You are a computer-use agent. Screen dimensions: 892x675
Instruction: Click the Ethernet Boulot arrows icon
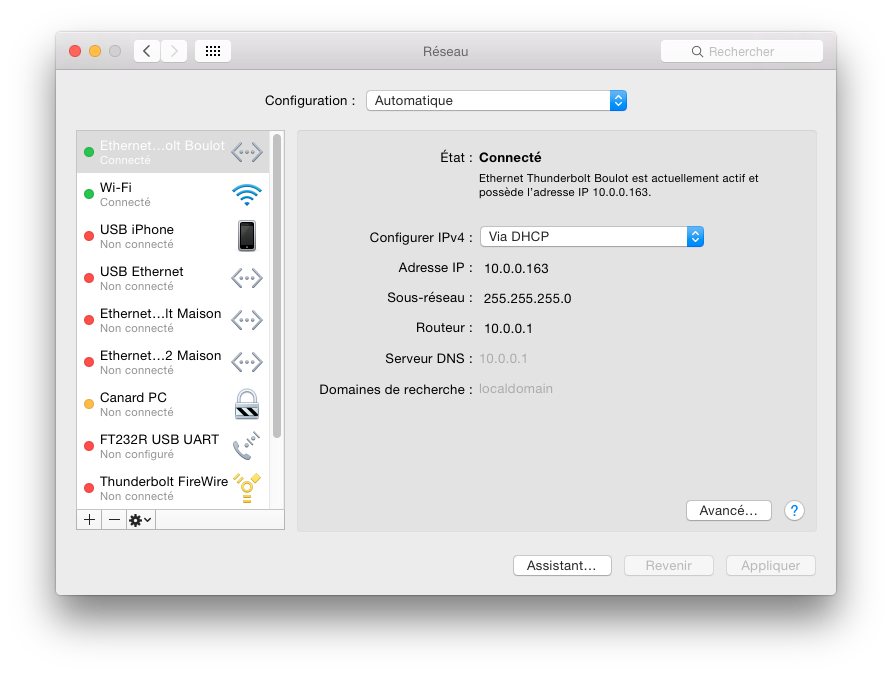pos(247,152)
